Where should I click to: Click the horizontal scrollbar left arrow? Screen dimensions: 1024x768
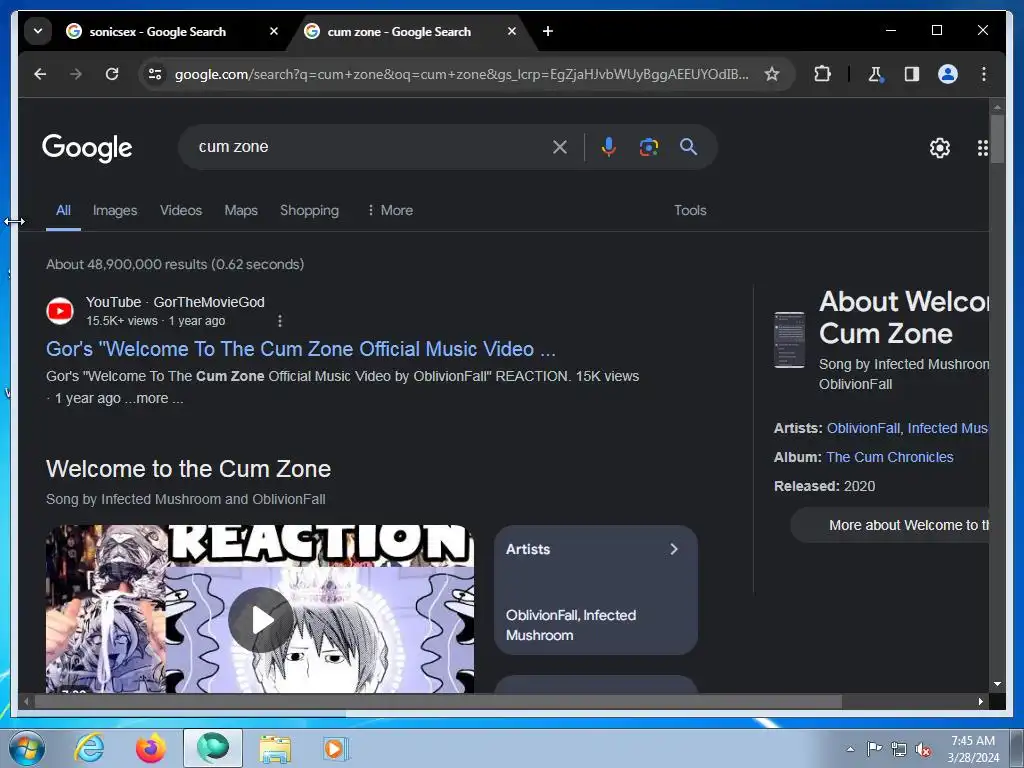(26, 701)
